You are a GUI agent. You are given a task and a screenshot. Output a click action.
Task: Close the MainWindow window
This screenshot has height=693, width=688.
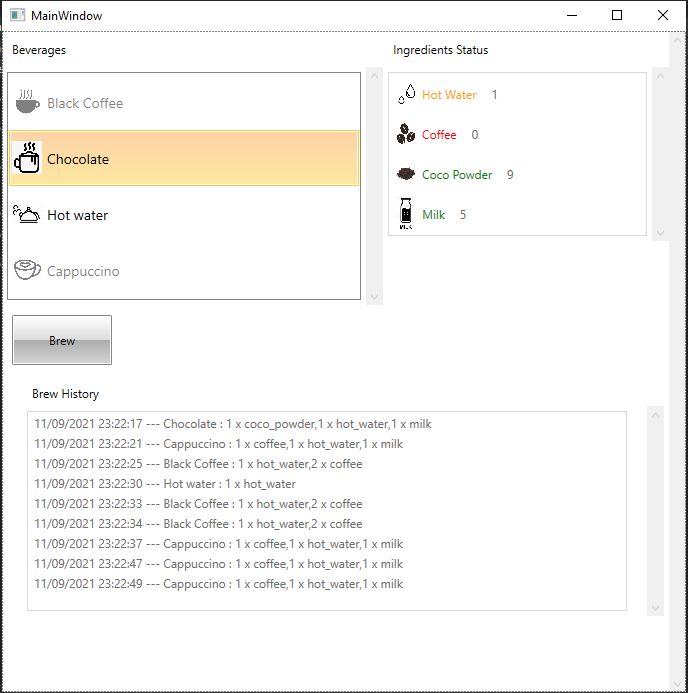click(x=663, y=15)
